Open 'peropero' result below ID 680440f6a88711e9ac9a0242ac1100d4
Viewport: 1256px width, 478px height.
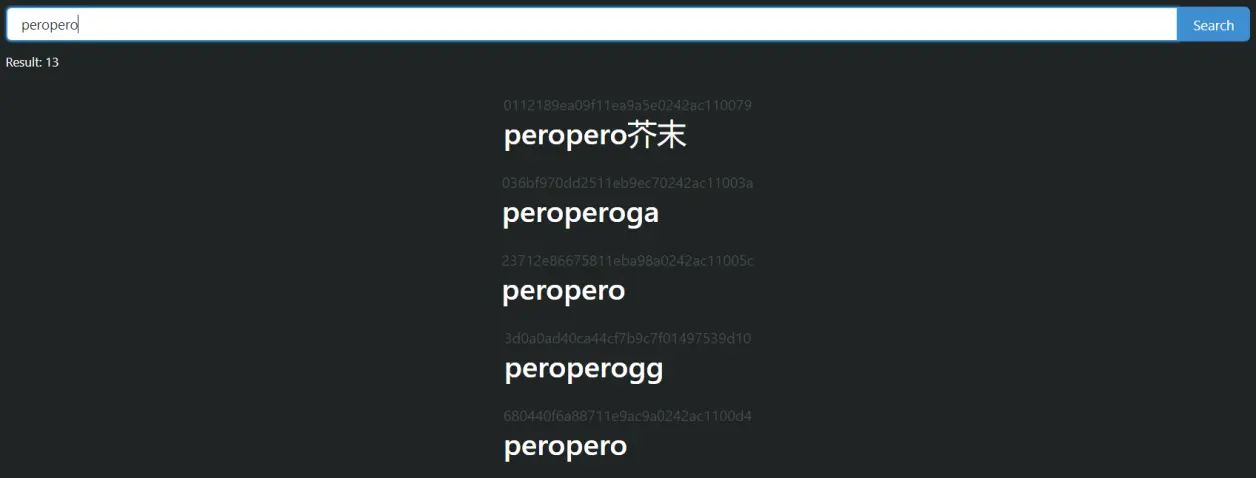tap(565, 446)
